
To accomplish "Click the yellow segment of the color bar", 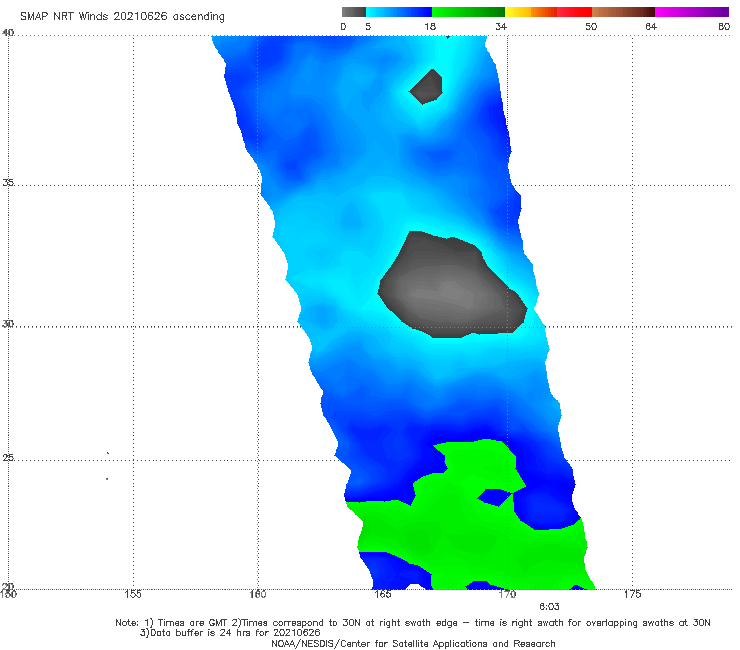I will coord(518,12).
